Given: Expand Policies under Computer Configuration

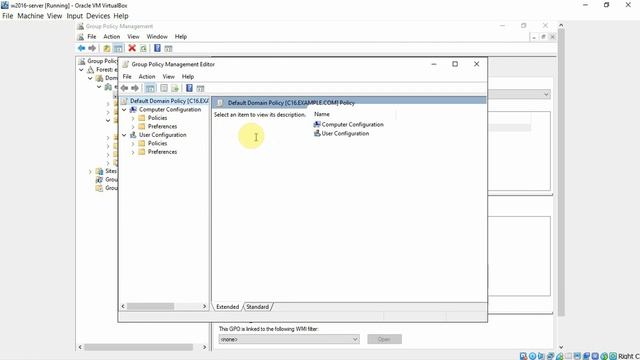Looking at the screenshot, I should tap(133, 118).
